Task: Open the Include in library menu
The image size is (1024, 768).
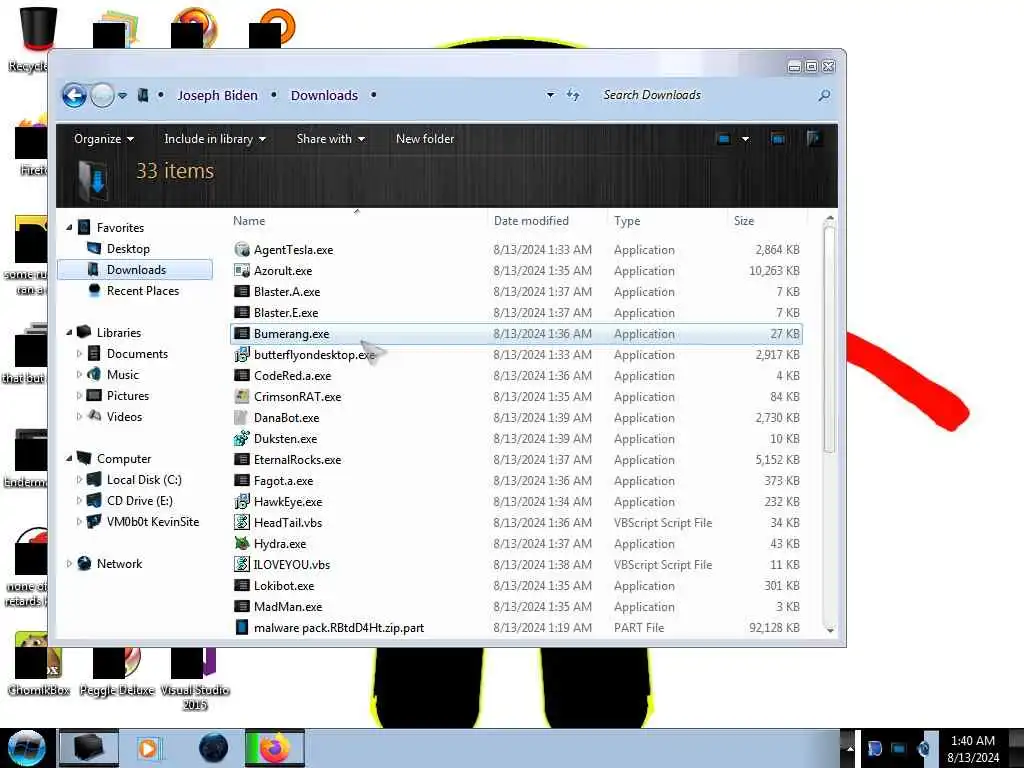Action: [215, 138]
